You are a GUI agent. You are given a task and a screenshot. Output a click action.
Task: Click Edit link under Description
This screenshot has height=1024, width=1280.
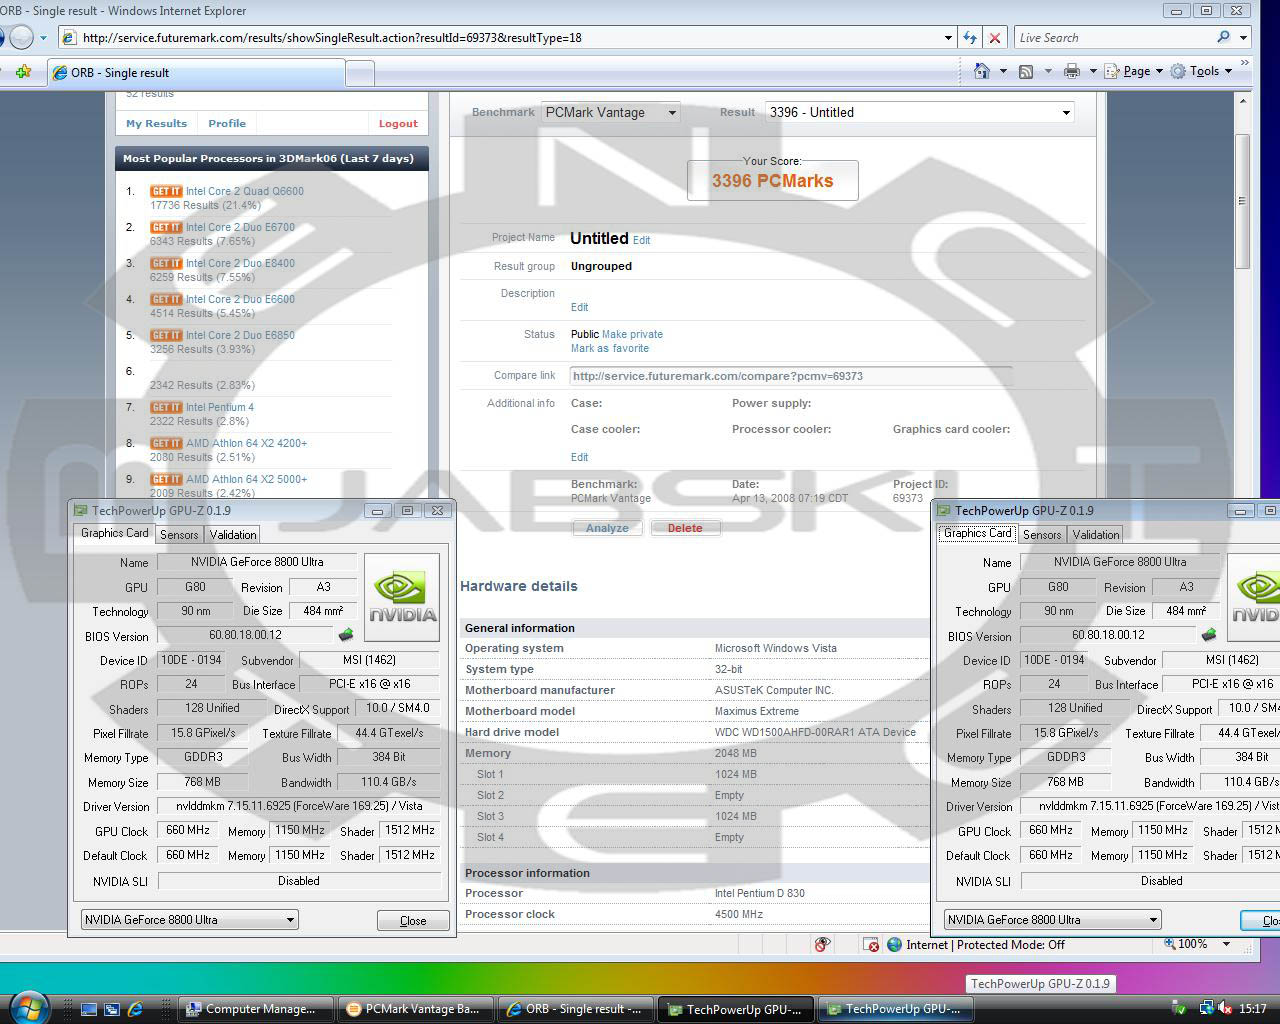(x=580, y=307)
